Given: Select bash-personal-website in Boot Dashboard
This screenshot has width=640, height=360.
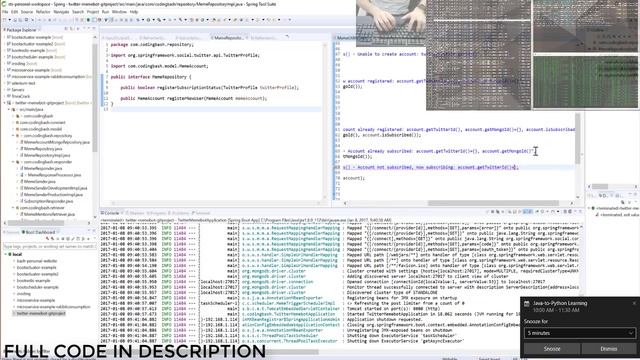Looking at the screenshot, I should [37, 261].
